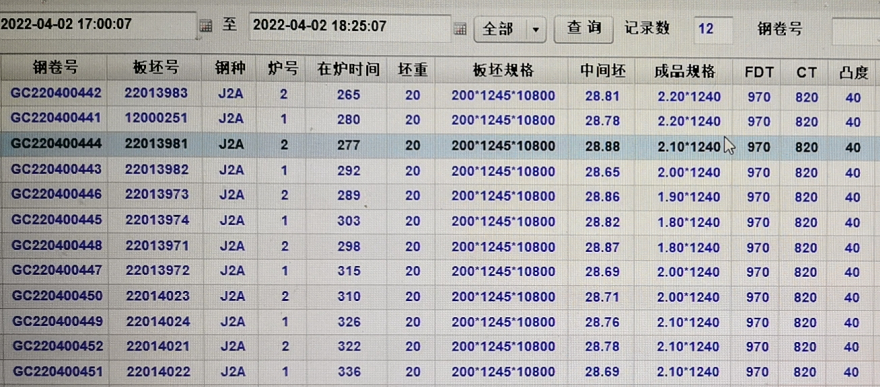Screen dimensions: 880x387
Task: Click slab number 22013972
Action: click(x=158, y=271)
